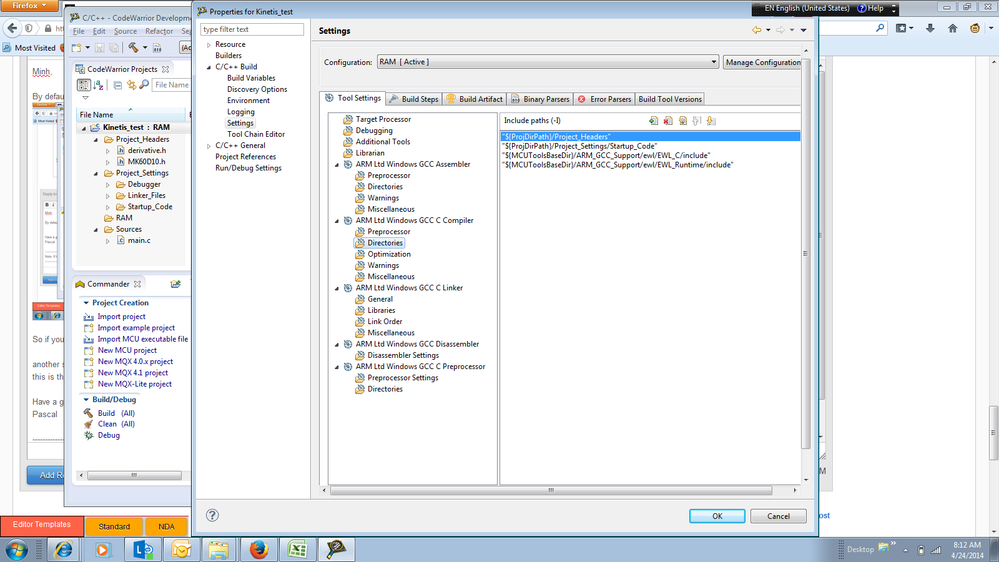999x562 pixels.
Task: Collapse ARM Ltd Windows GCC Assembler node
Action: click(x=337, y=164)
